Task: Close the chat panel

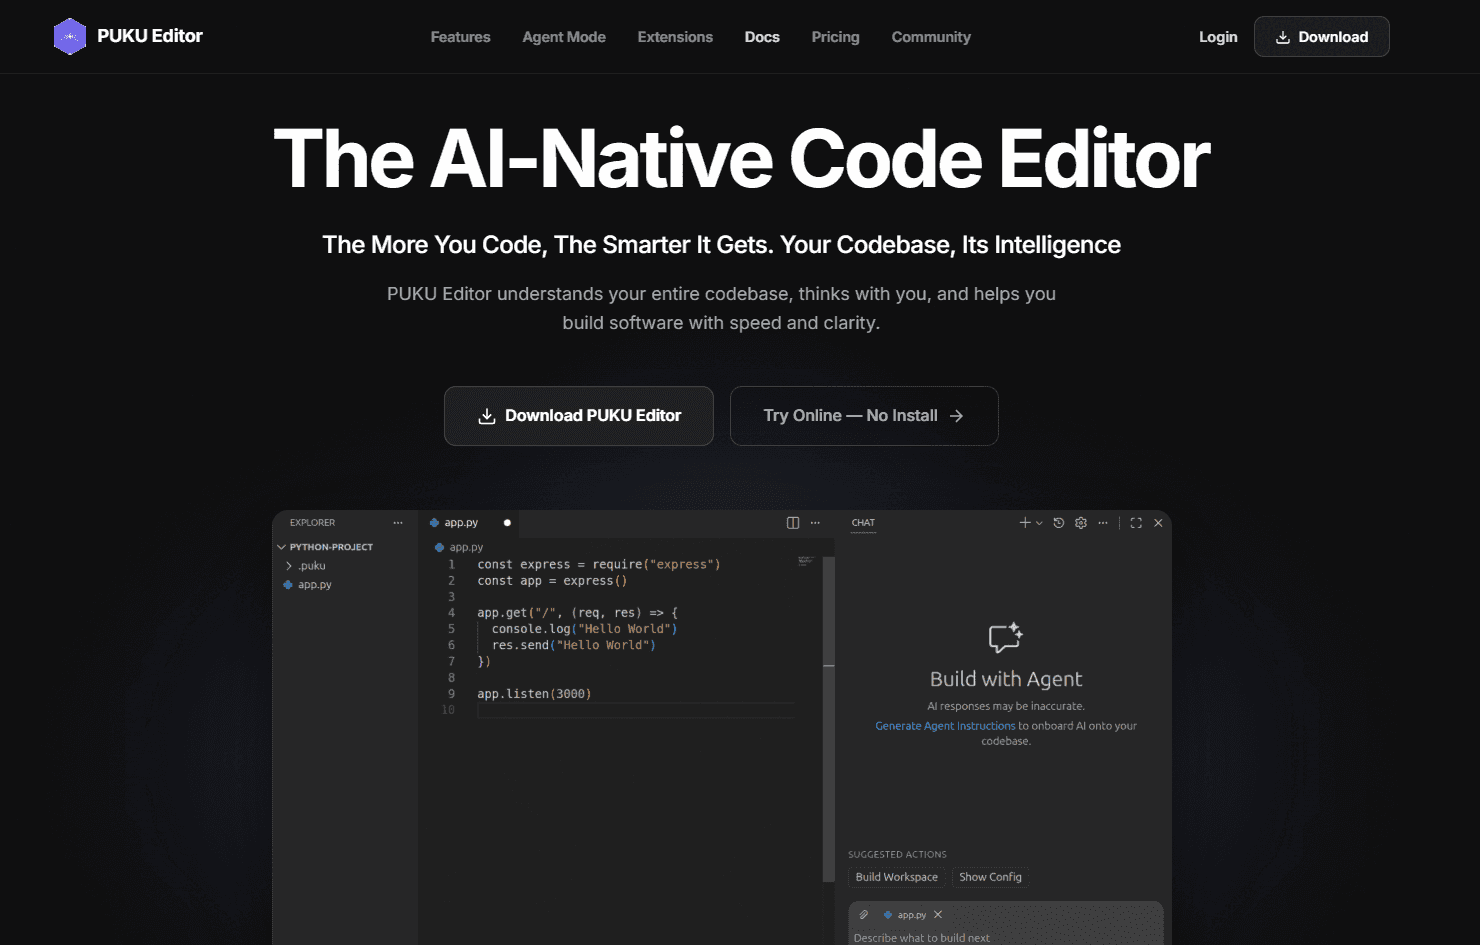Action: click(1158, 523)
